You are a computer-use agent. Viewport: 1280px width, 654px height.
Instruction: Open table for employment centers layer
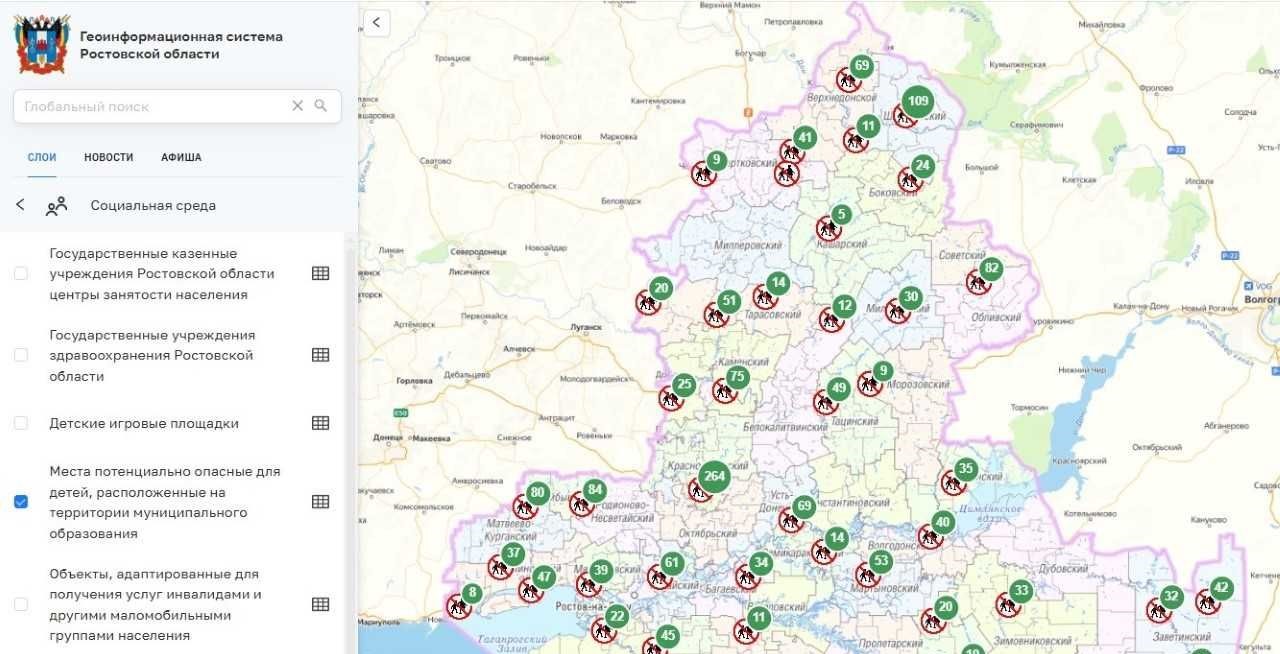(320, 274)
